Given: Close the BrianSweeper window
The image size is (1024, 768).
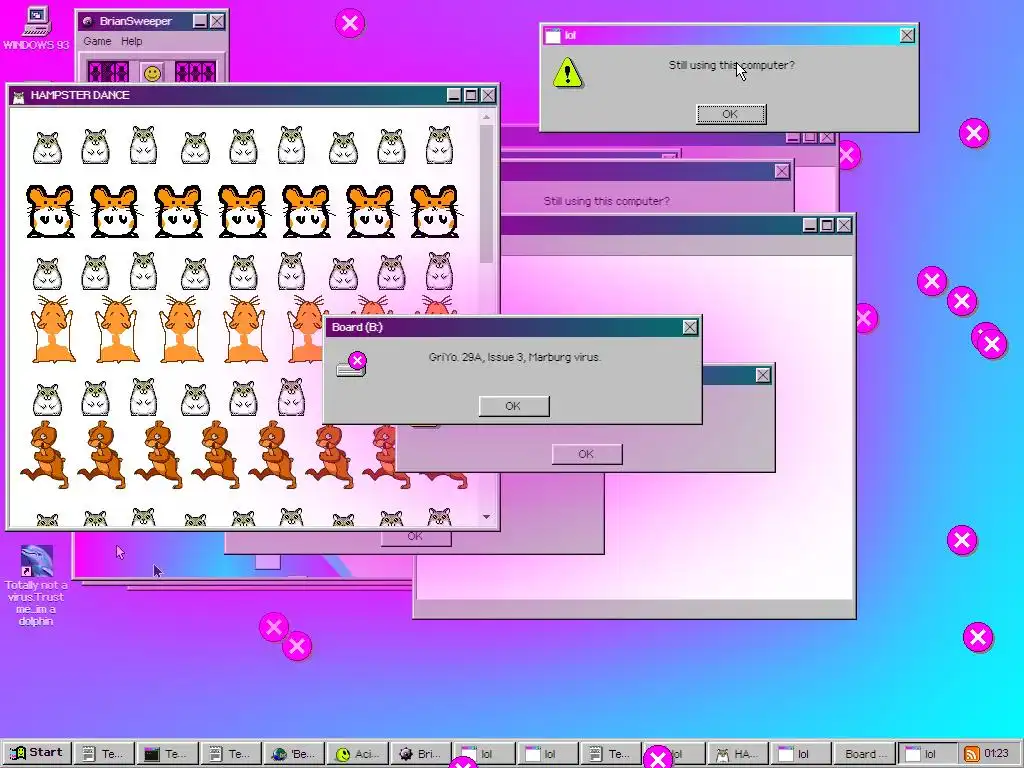Looking at the screenshot, I should pos(217,22).
